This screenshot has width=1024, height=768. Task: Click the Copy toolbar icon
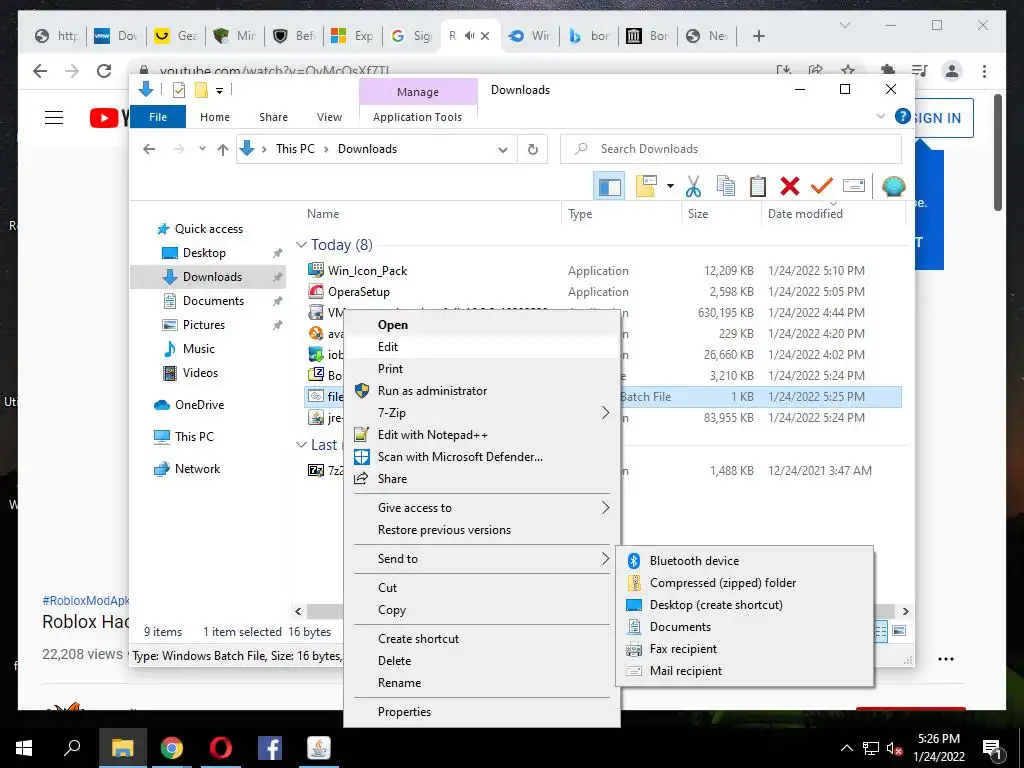point(726,186)
